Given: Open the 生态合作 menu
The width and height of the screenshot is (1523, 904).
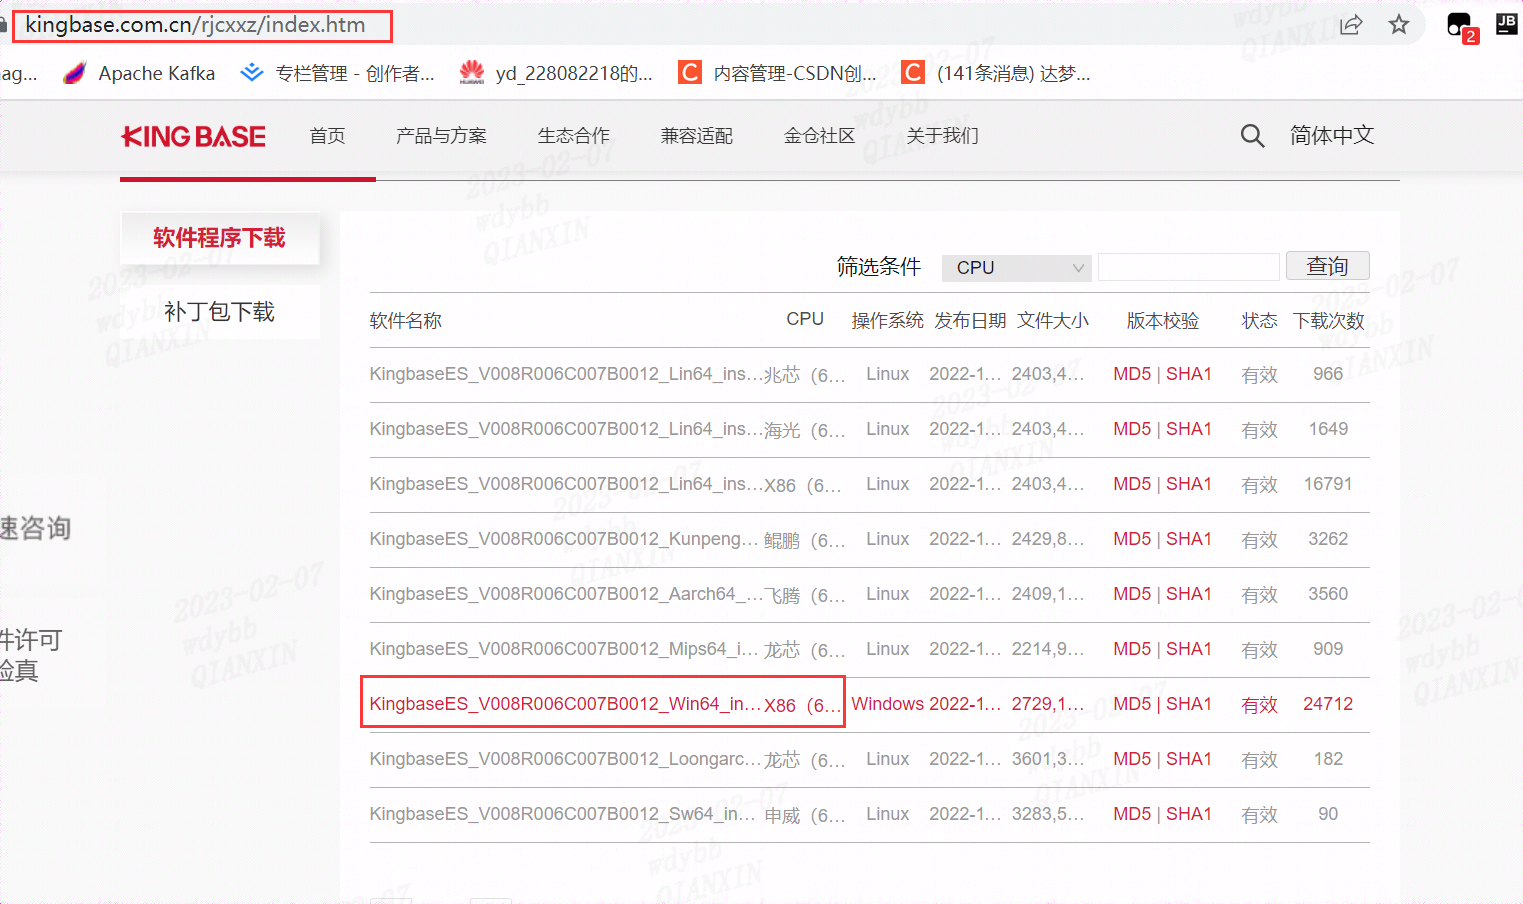Looking at the screenshot, I should [574, 136].
